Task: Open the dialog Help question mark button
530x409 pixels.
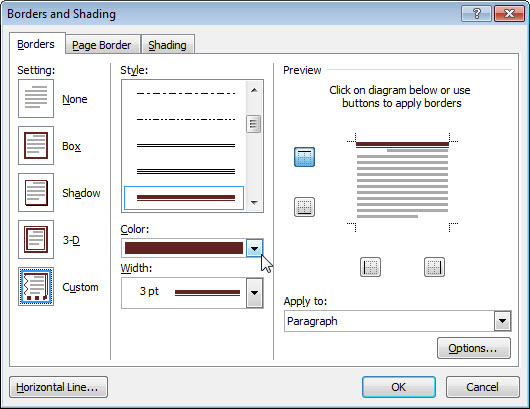Action: (x=476, y=14)
